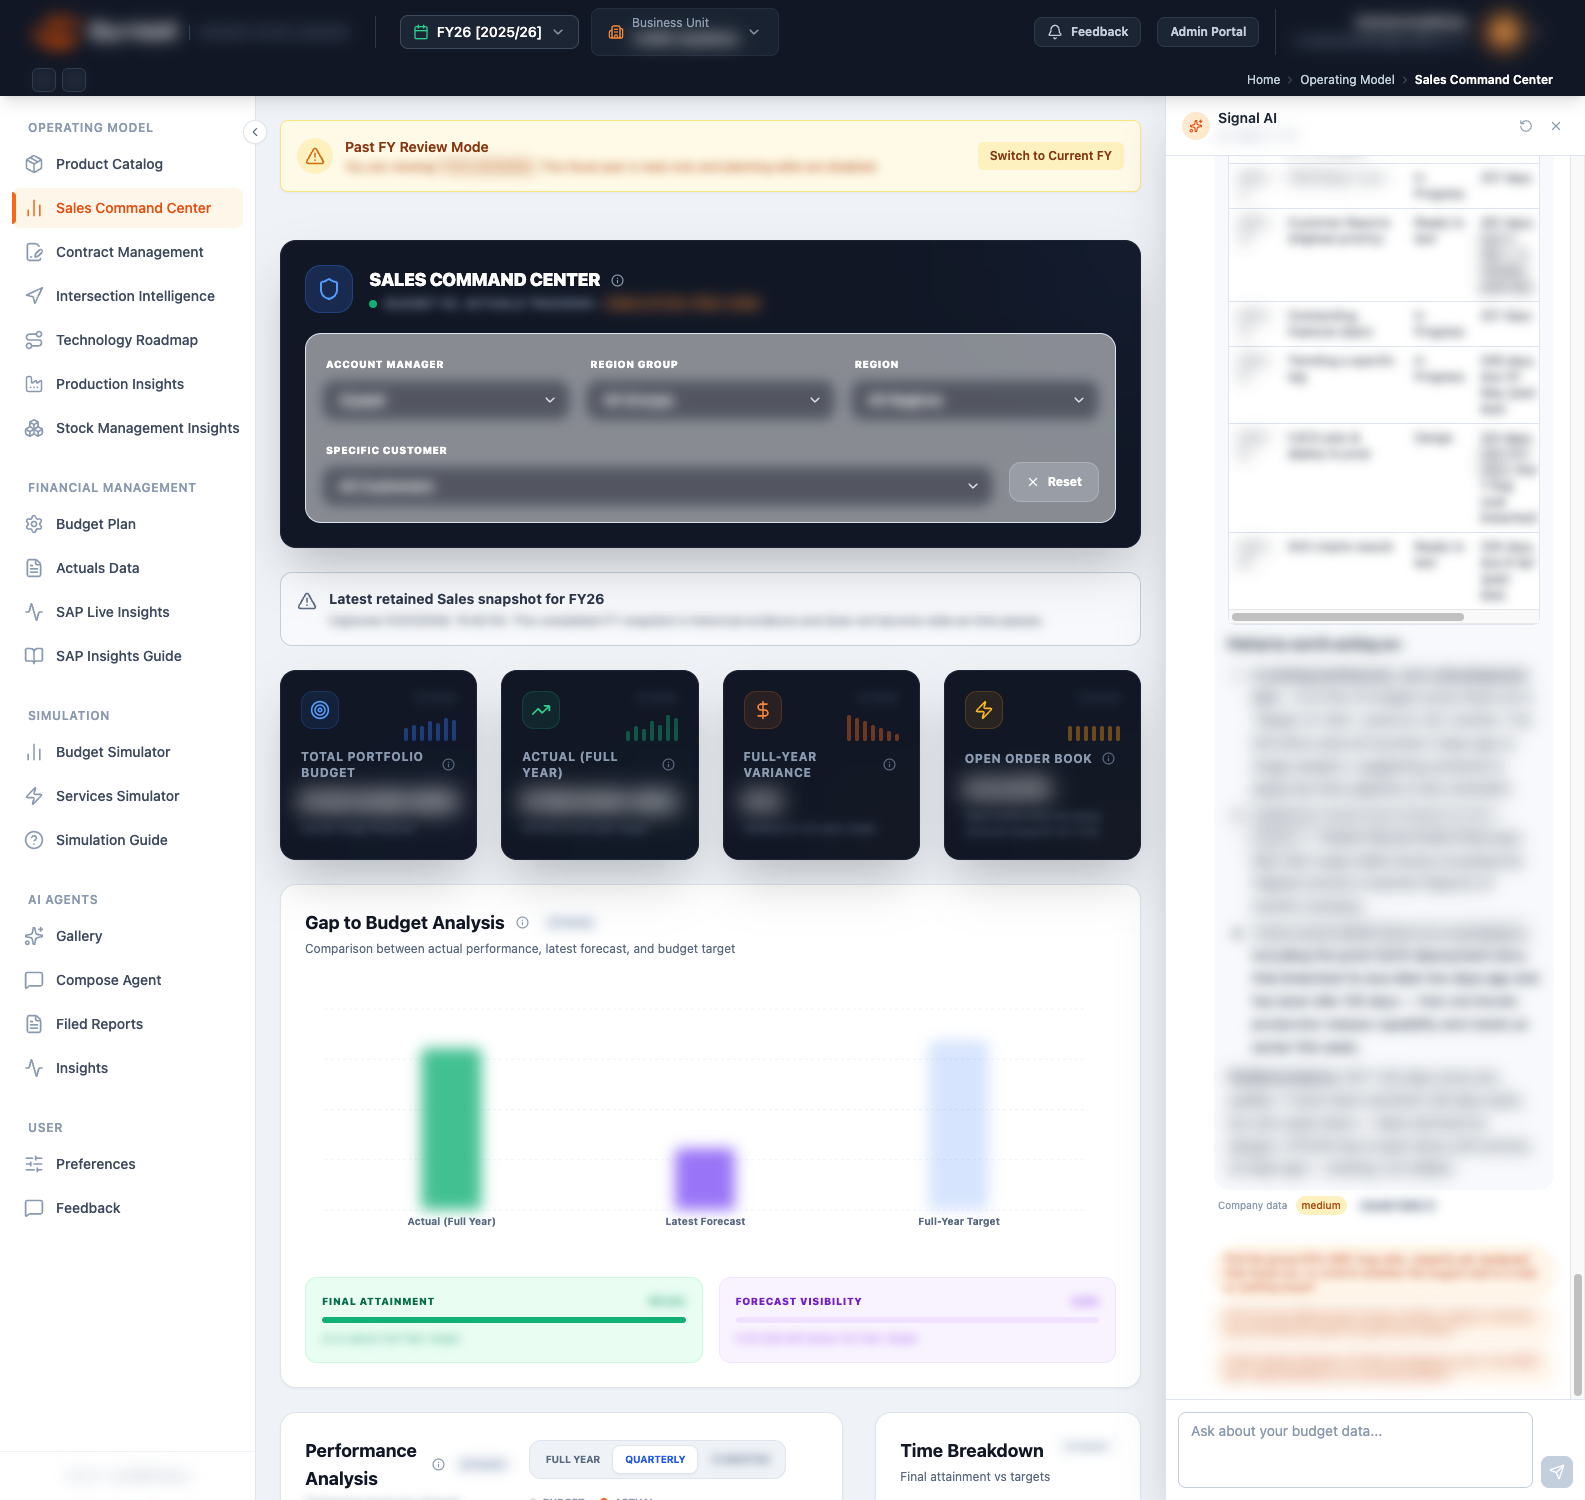Click the Budget Simulator icon
The image size is (1585, 1500).
34,752
